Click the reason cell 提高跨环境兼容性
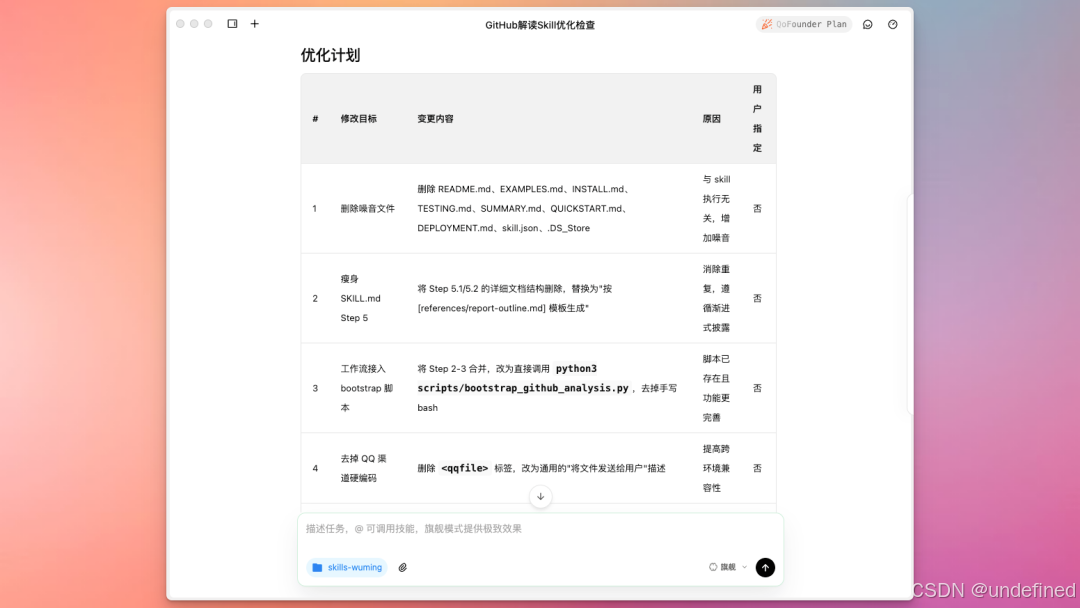The image size is (1080, 608). pyautogui.click(x=716, y=468)
